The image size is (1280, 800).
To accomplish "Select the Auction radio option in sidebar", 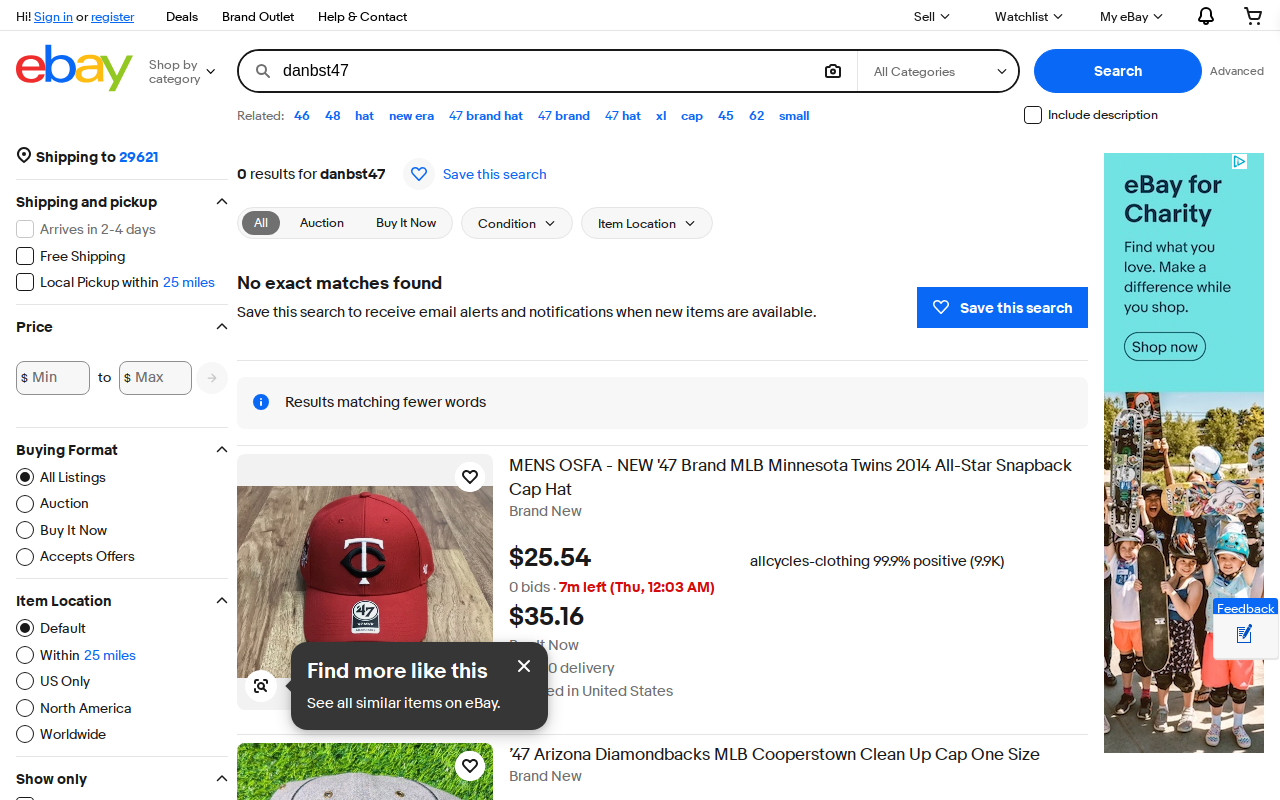I will 25,503.
